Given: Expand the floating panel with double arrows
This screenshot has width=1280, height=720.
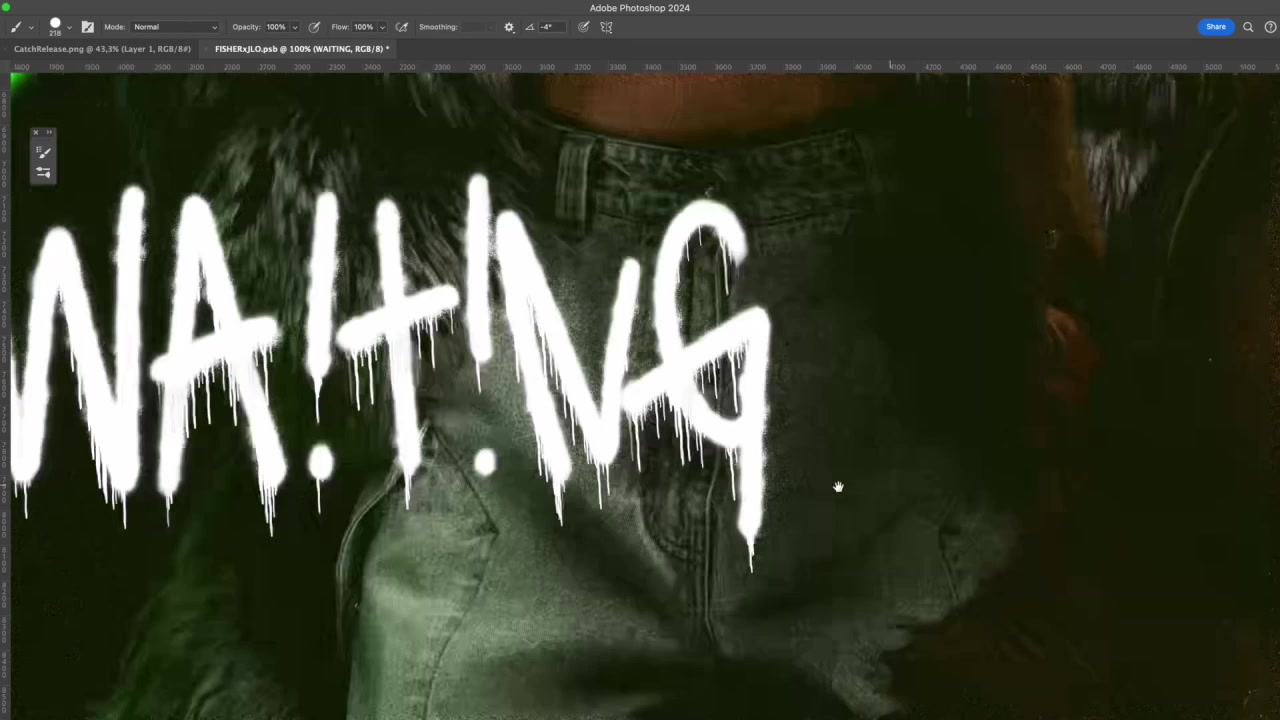Looking at the screenshot, I should (49, 132).
